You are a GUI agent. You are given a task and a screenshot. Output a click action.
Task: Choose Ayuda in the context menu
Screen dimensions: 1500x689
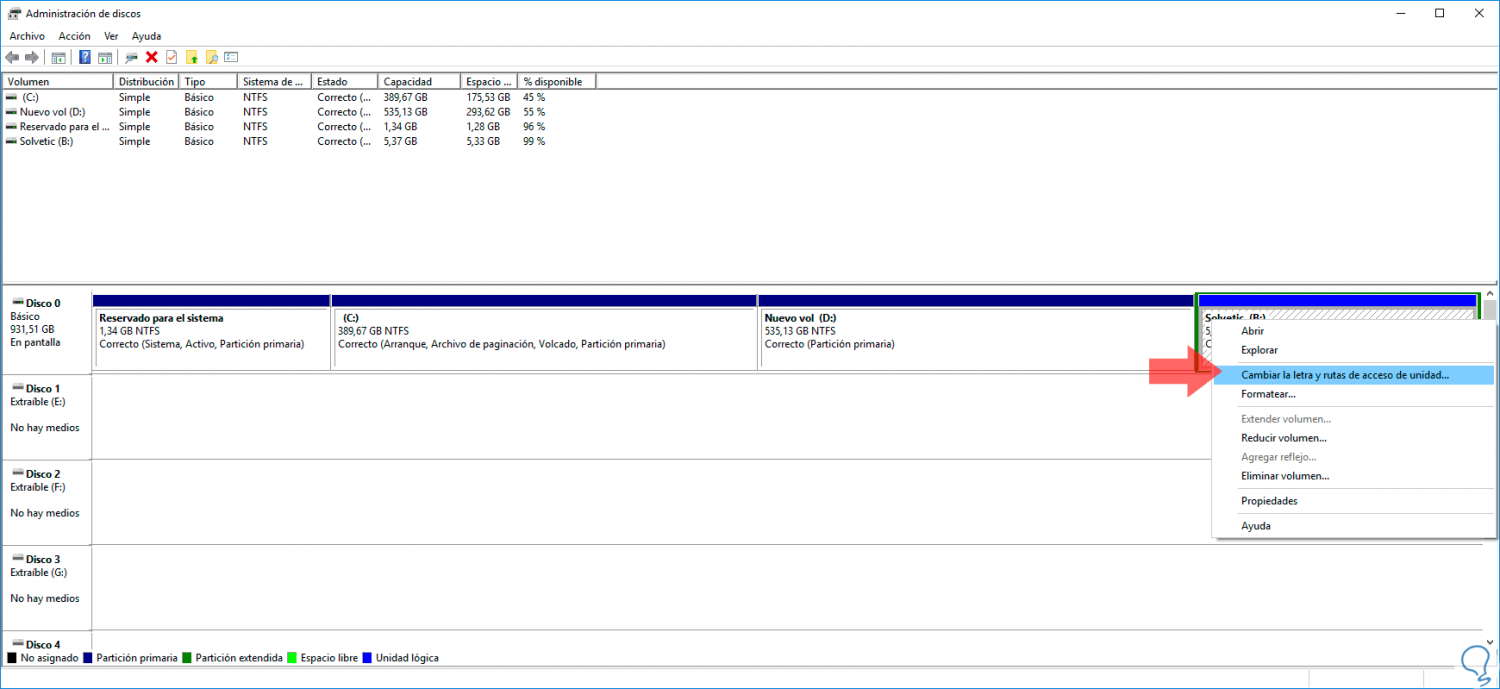pyautogui.click(x=1353, y=526)
